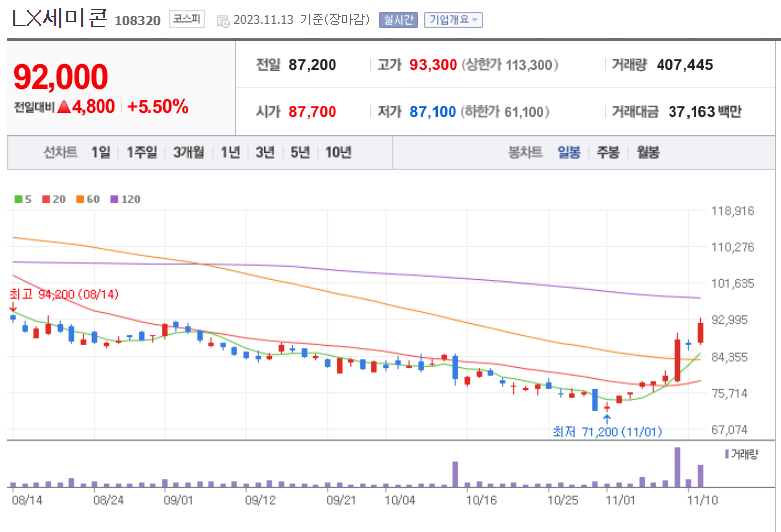This screenshot has height=532, width=781.
Task: Switch to 주봉 candle chart
Action: pos(608,152)
